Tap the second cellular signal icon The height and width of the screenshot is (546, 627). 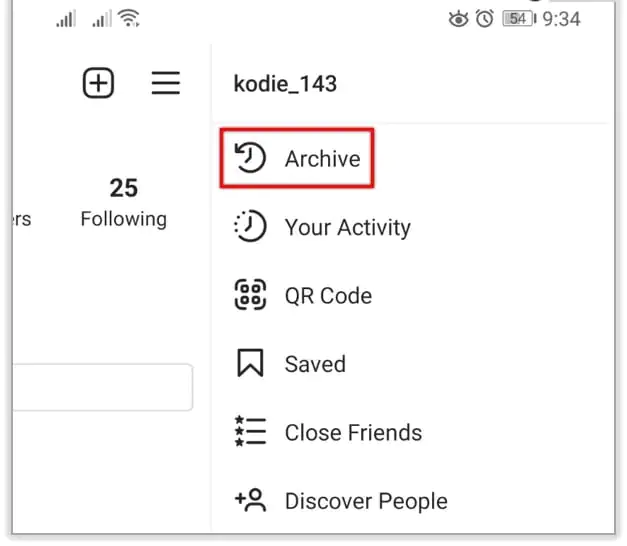pos(102,19)
